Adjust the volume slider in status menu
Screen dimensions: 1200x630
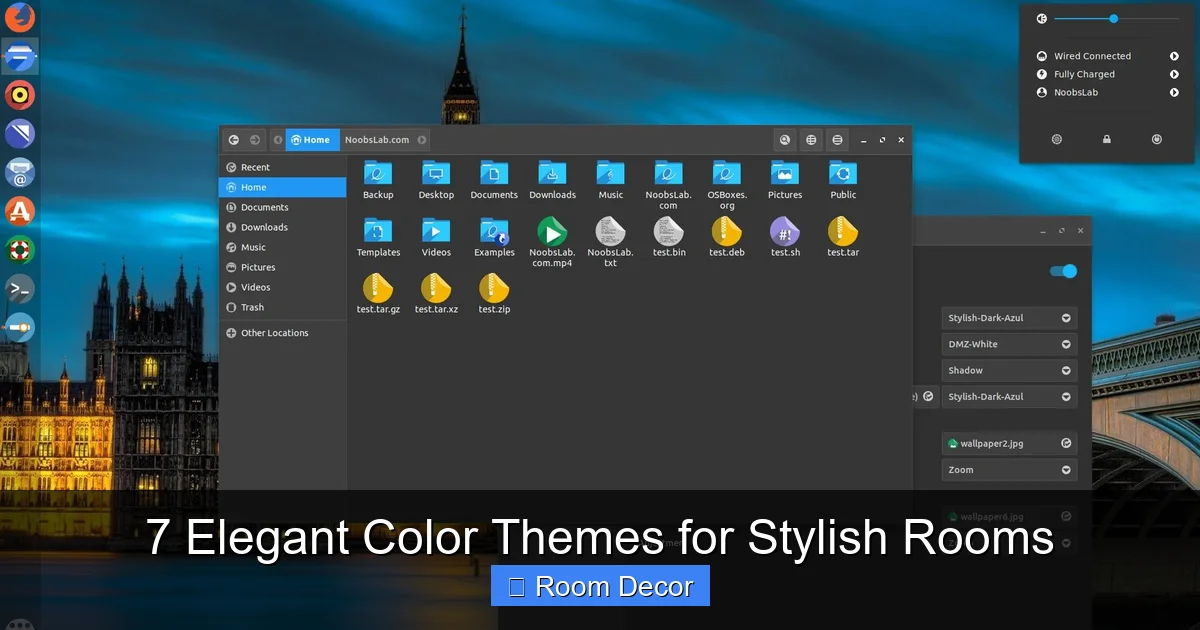coord(1116,18)
